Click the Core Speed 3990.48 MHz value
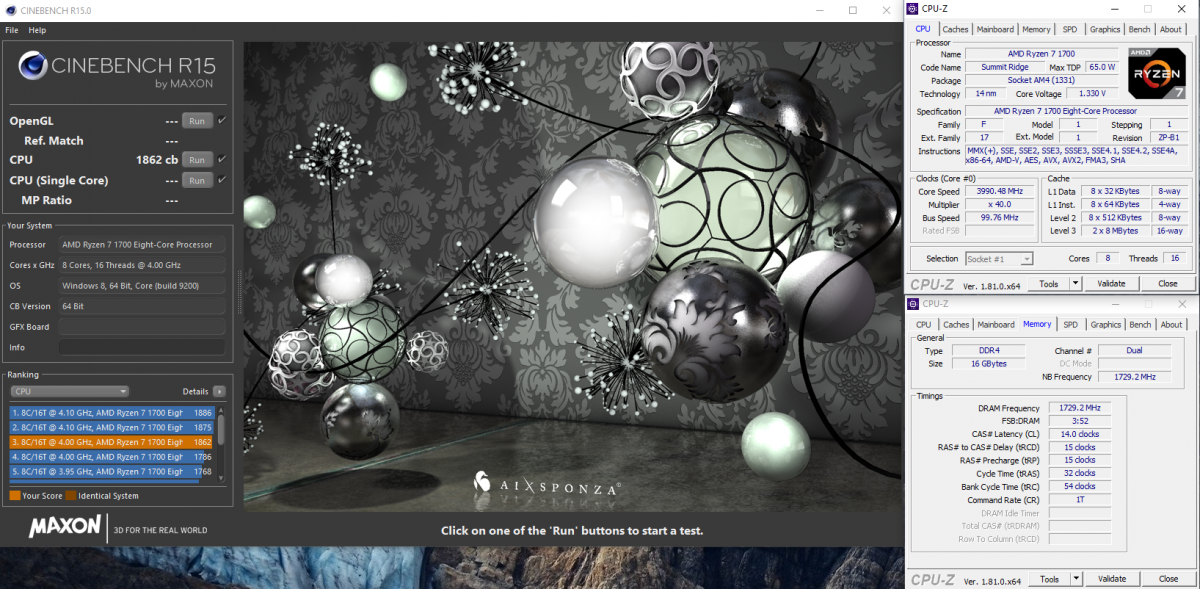1200x589 pixels. point(999,191)
